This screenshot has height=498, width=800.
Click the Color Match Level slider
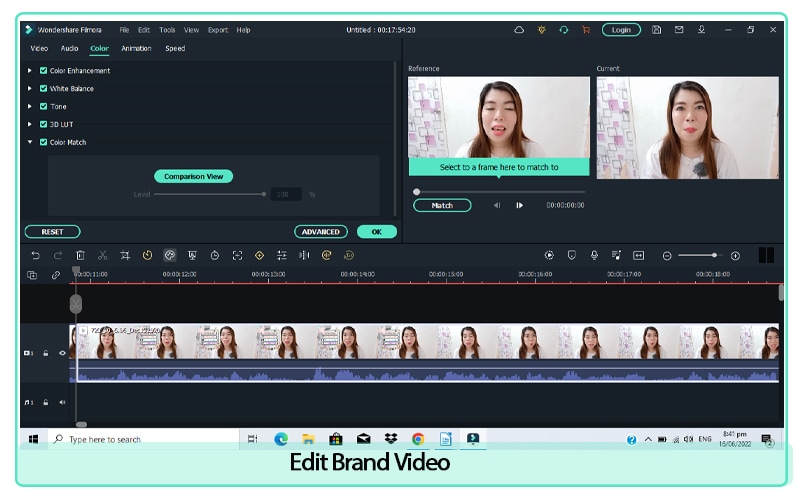click(209, 194)
